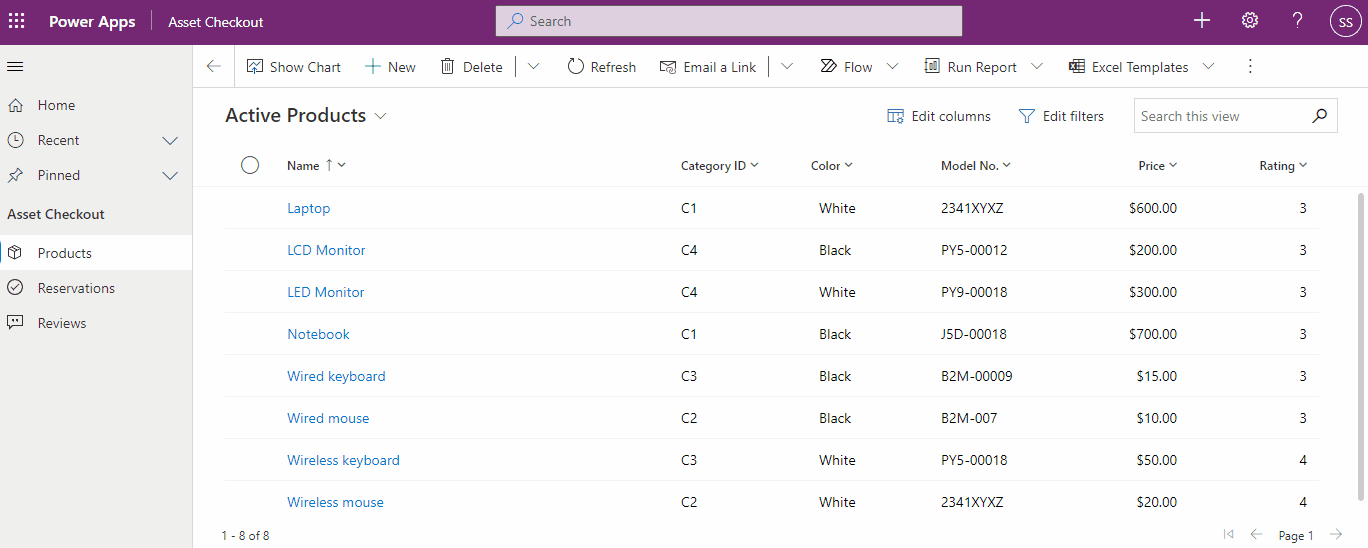Click the Edit columns button
The height and width of the screenshot is (548, 1368).
pos(939,116)
